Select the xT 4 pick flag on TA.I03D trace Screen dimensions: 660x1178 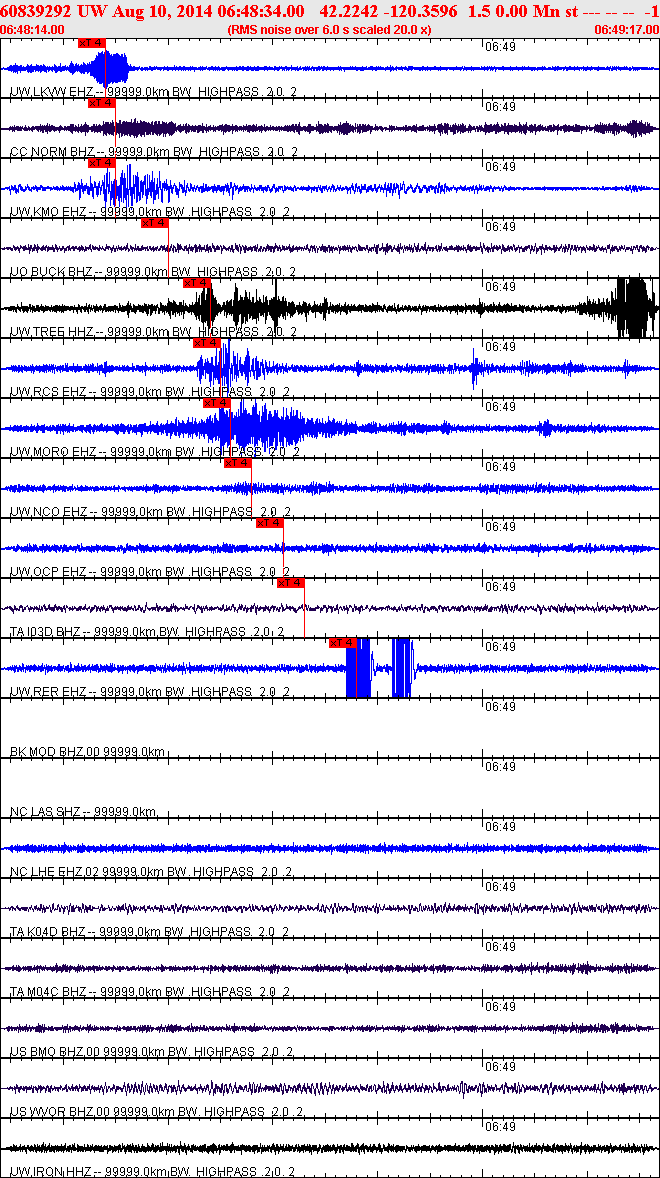pyautogui.click(x=291, y=583)
